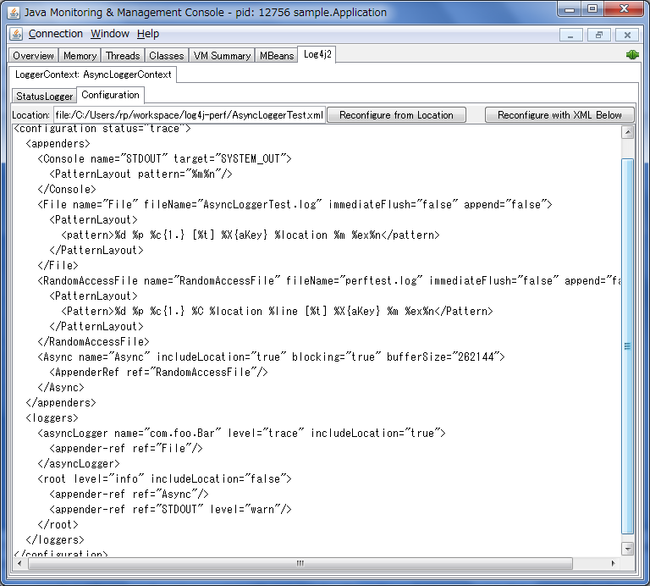Click the AppenderRef ref="RandomAccessFile" line
This screenshot has width=650, height=586.
coord(158,373)
